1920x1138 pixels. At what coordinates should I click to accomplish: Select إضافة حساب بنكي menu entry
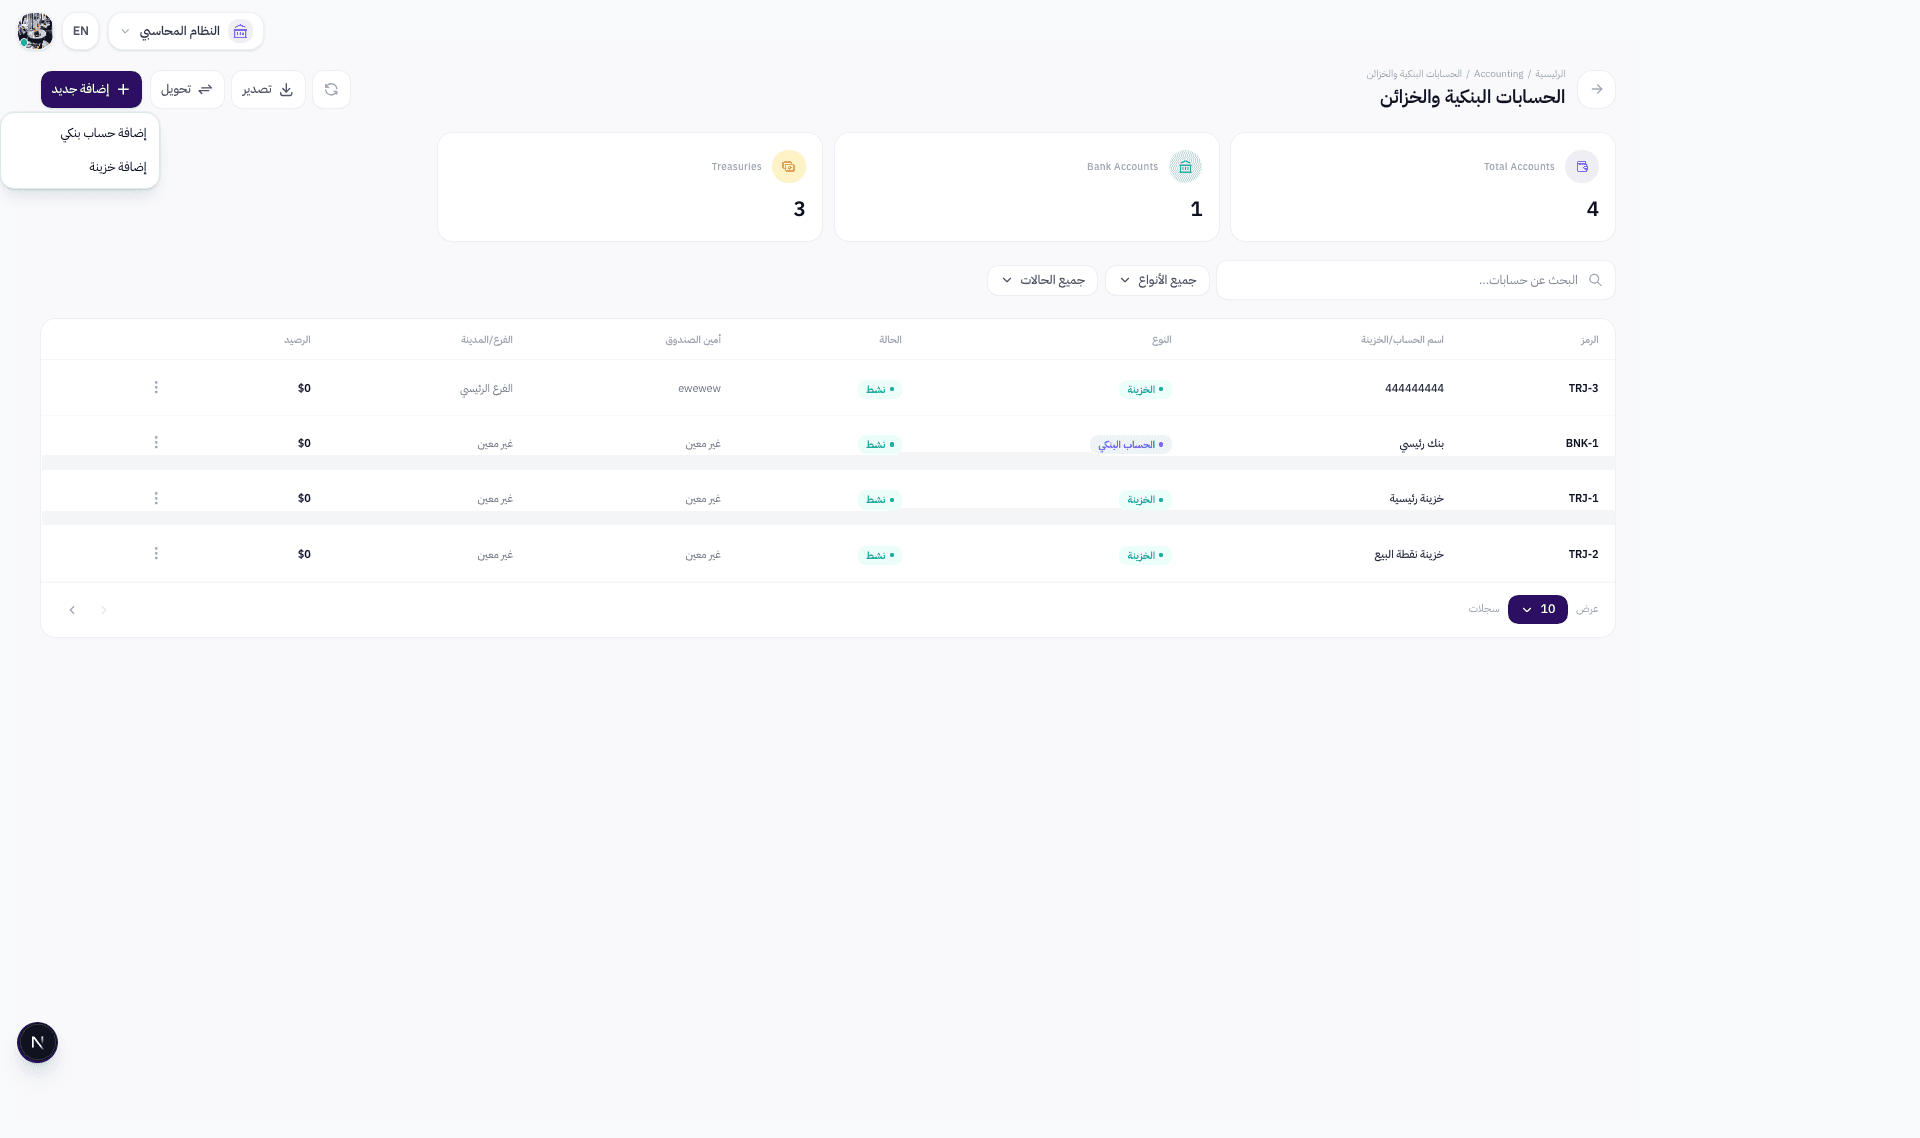pyautogui.click(x=103, y=134)
